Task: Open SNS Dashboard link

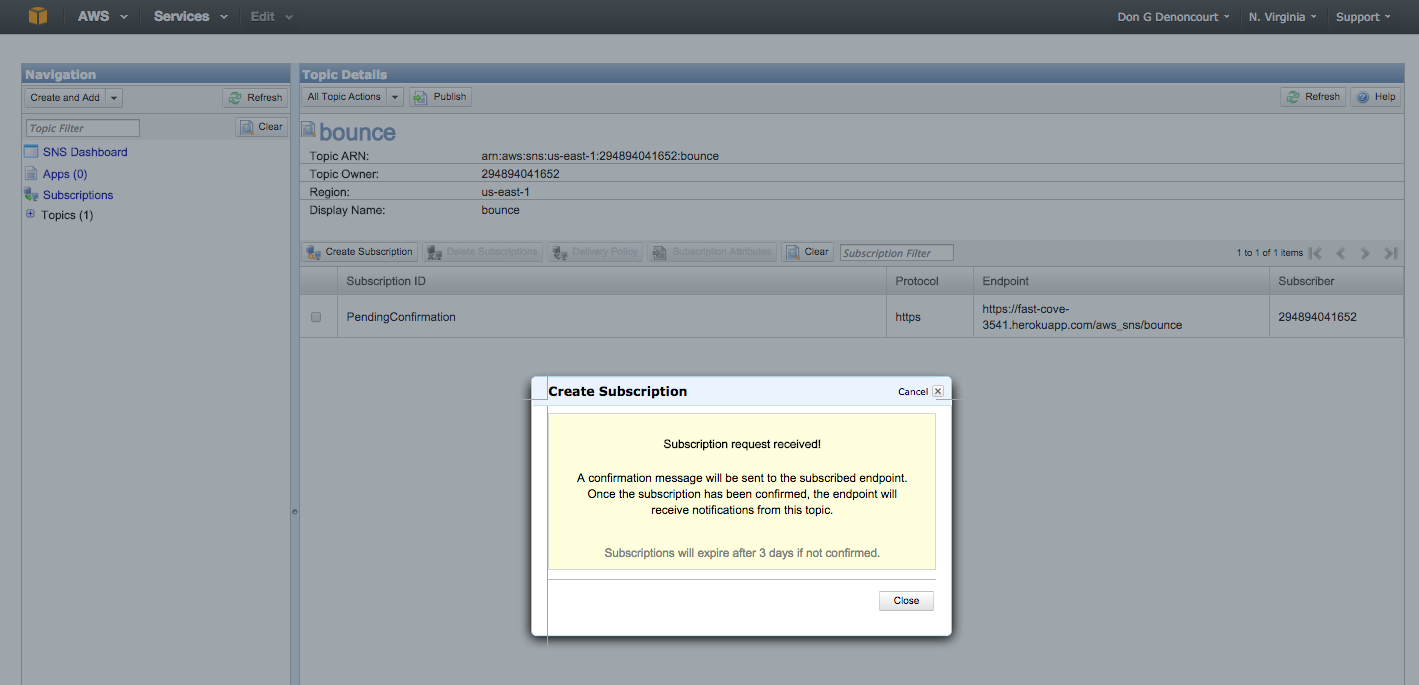Action: pos(85,152)
